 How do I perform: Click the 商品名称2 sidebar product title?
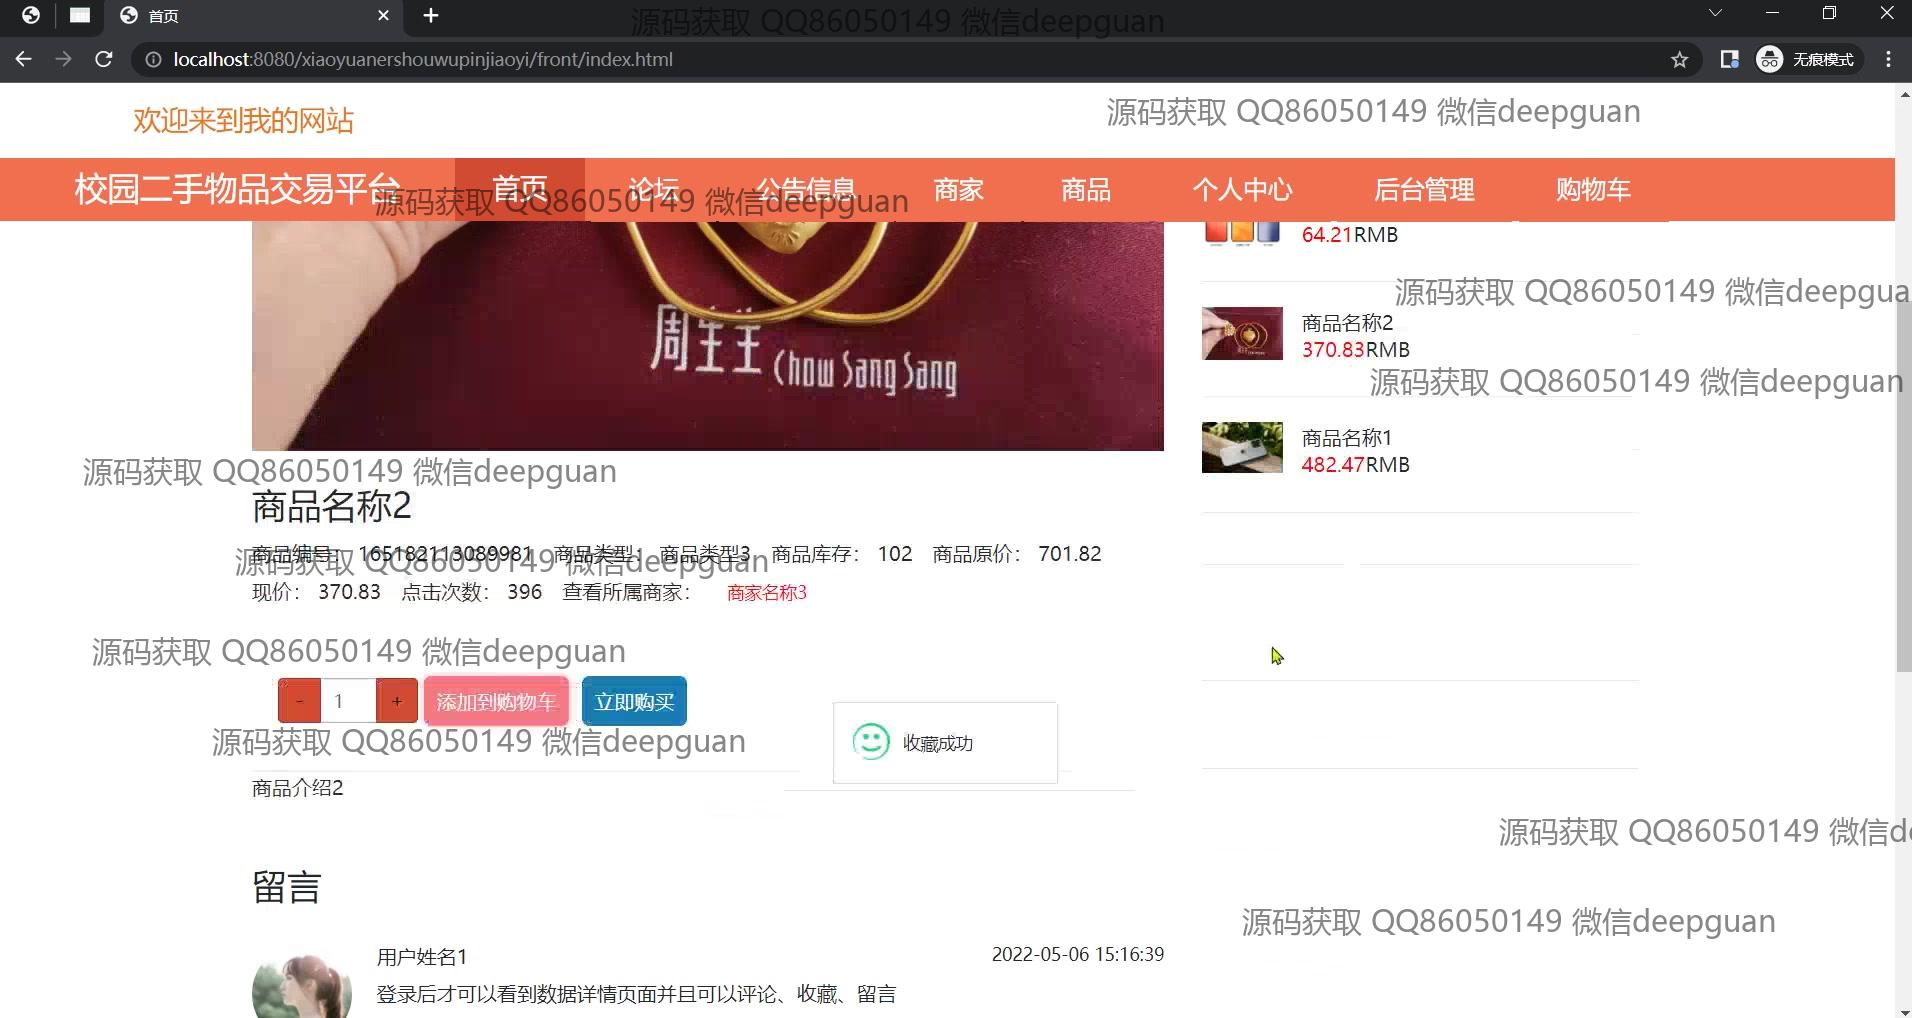1347,323
